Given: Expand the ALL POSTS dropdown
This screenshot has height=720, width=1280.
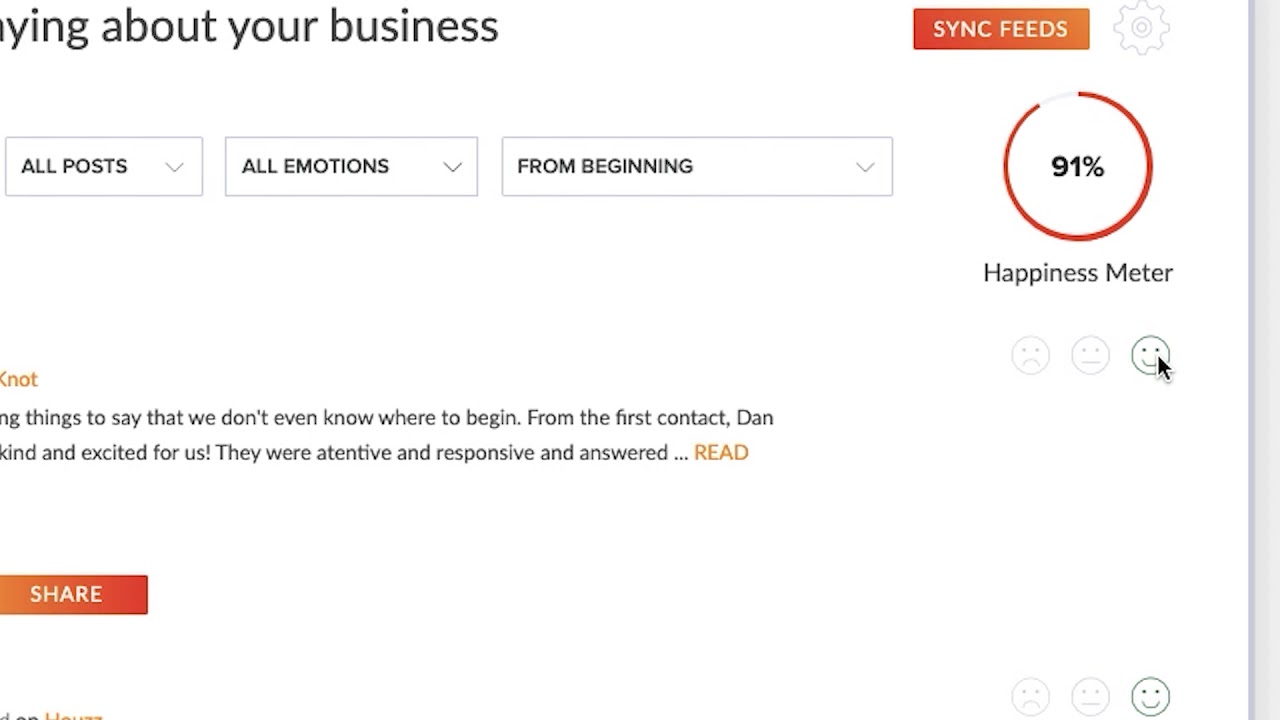Looking at the screenshot, I should pyautogui.click(x=103, y=166).
